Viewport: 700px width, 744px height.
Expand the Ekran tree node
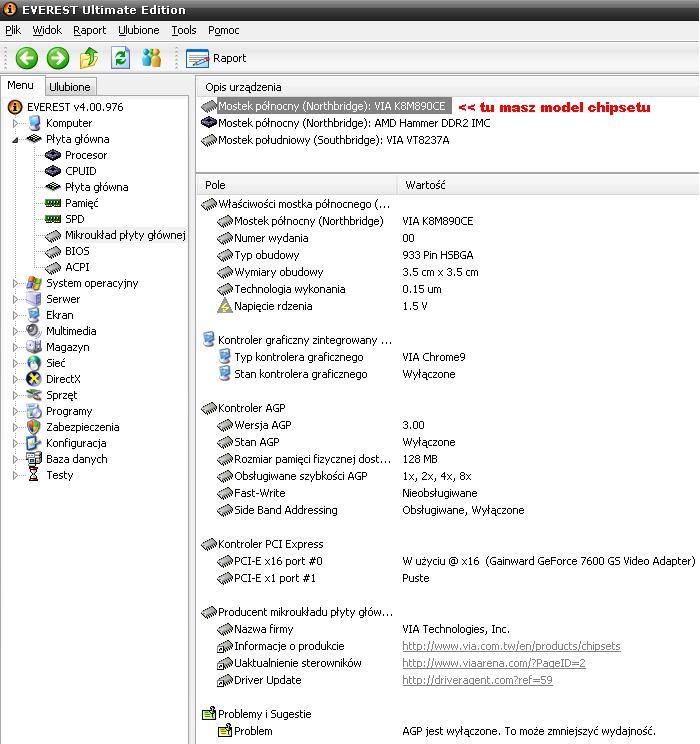pyautogui.click(x=15, y=316)
